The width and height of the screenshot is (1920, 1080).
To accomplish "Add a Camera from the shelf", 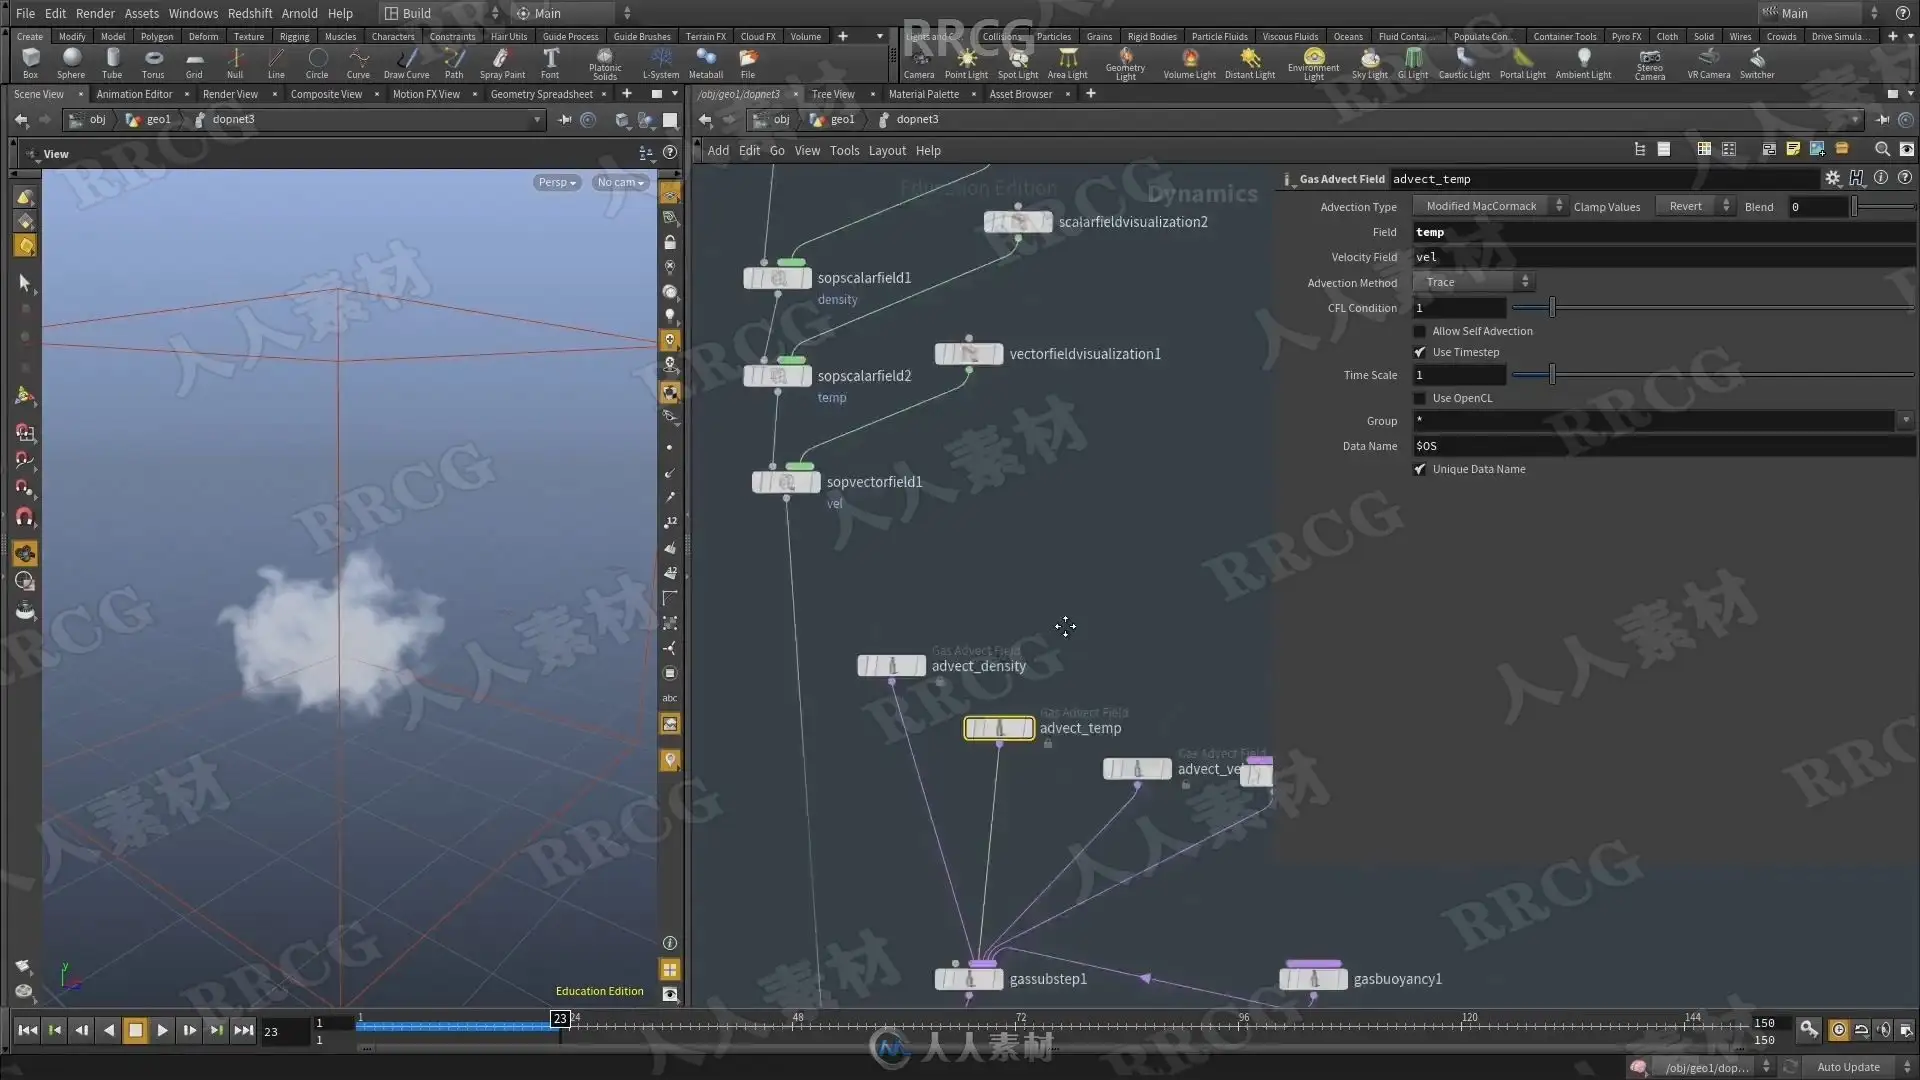I will (x=919, y=63).
